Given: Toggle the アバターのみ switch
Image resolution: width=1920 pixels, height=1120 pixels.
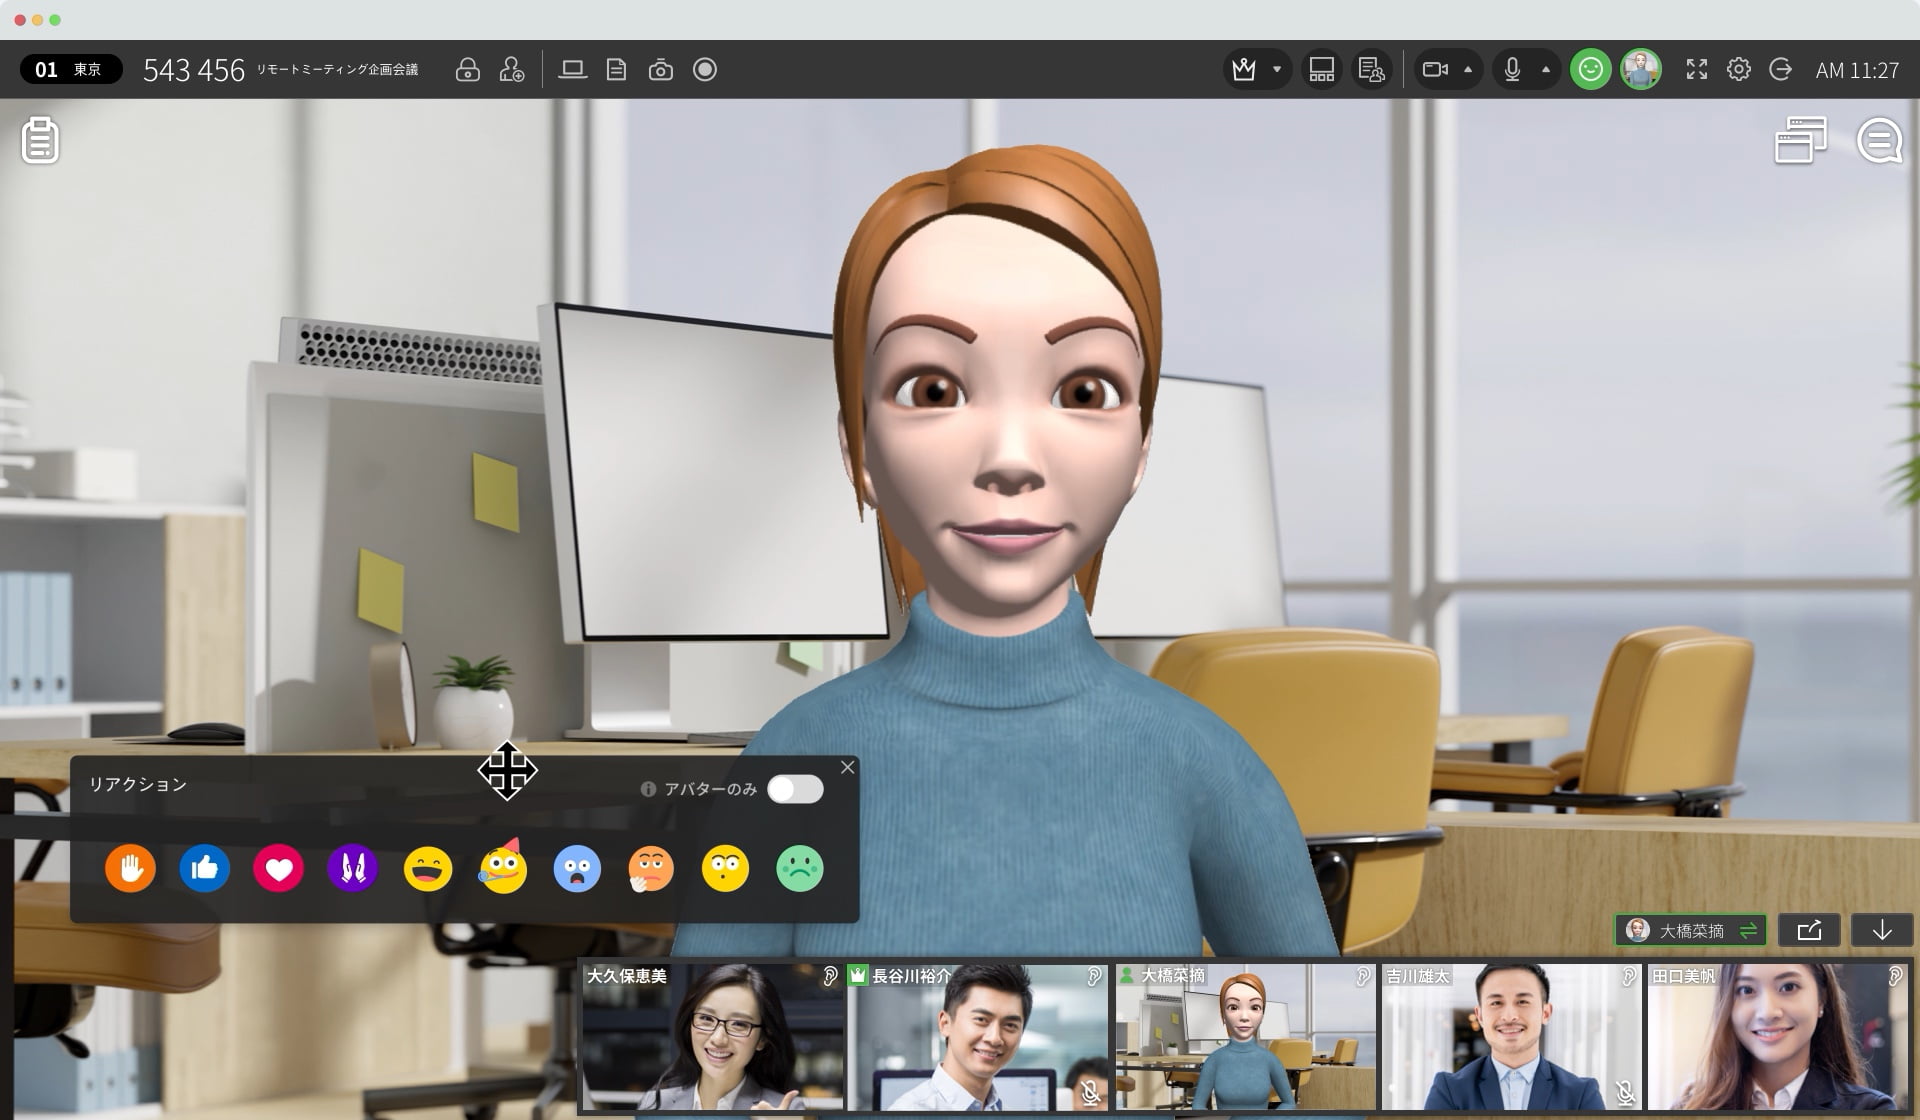Looking at the screenshot, I should (795, 789).
